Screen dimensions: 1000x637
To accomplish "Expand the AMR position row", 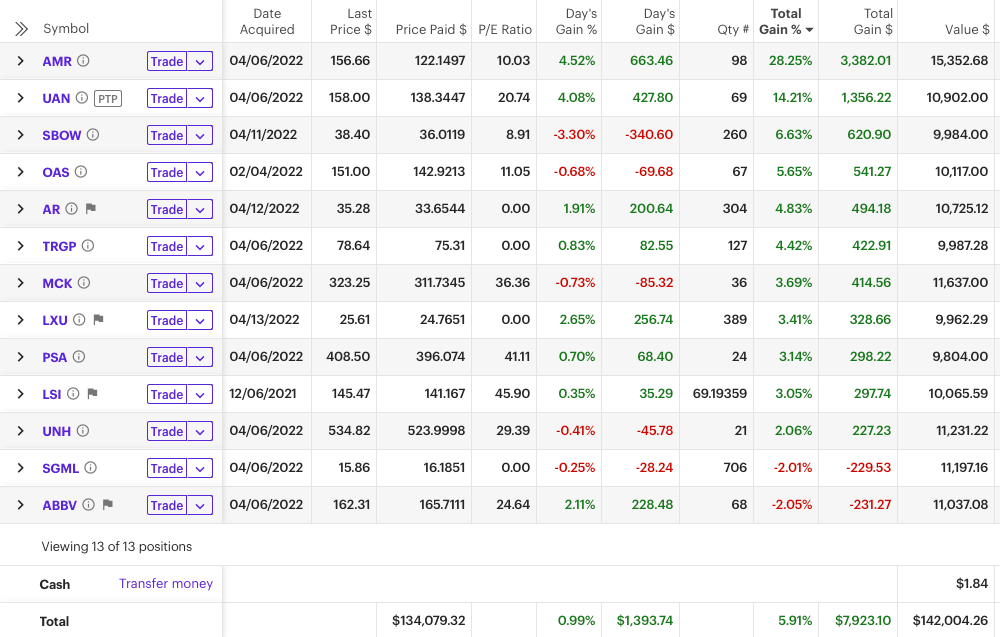I will point(20,61).
